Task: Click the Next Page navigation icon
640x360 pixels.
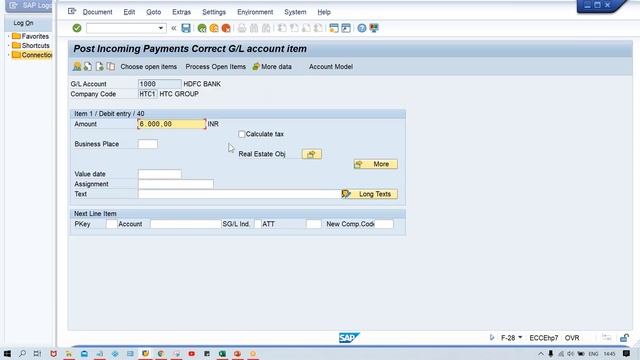Action: click(306, 28)
